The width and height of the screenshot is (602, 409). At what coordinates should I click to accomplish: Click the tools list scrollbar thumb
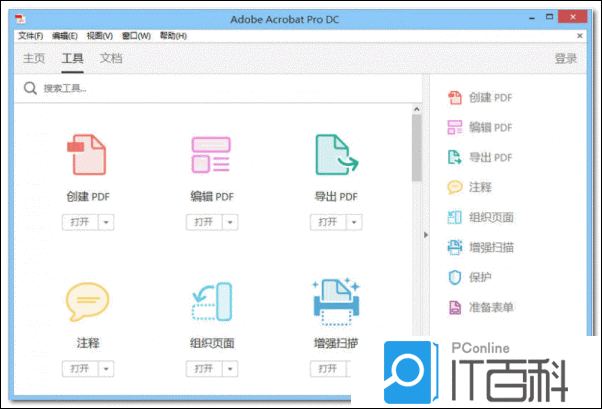(417, 147)
